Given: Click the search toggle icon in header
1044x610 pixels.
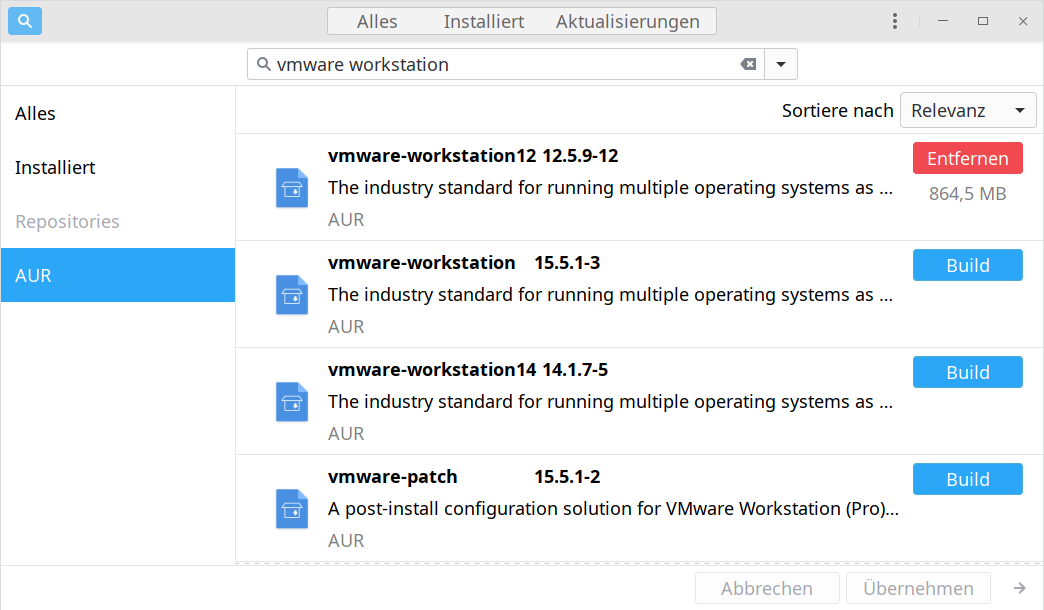Looking at the screenshot, I should [25, 21].
